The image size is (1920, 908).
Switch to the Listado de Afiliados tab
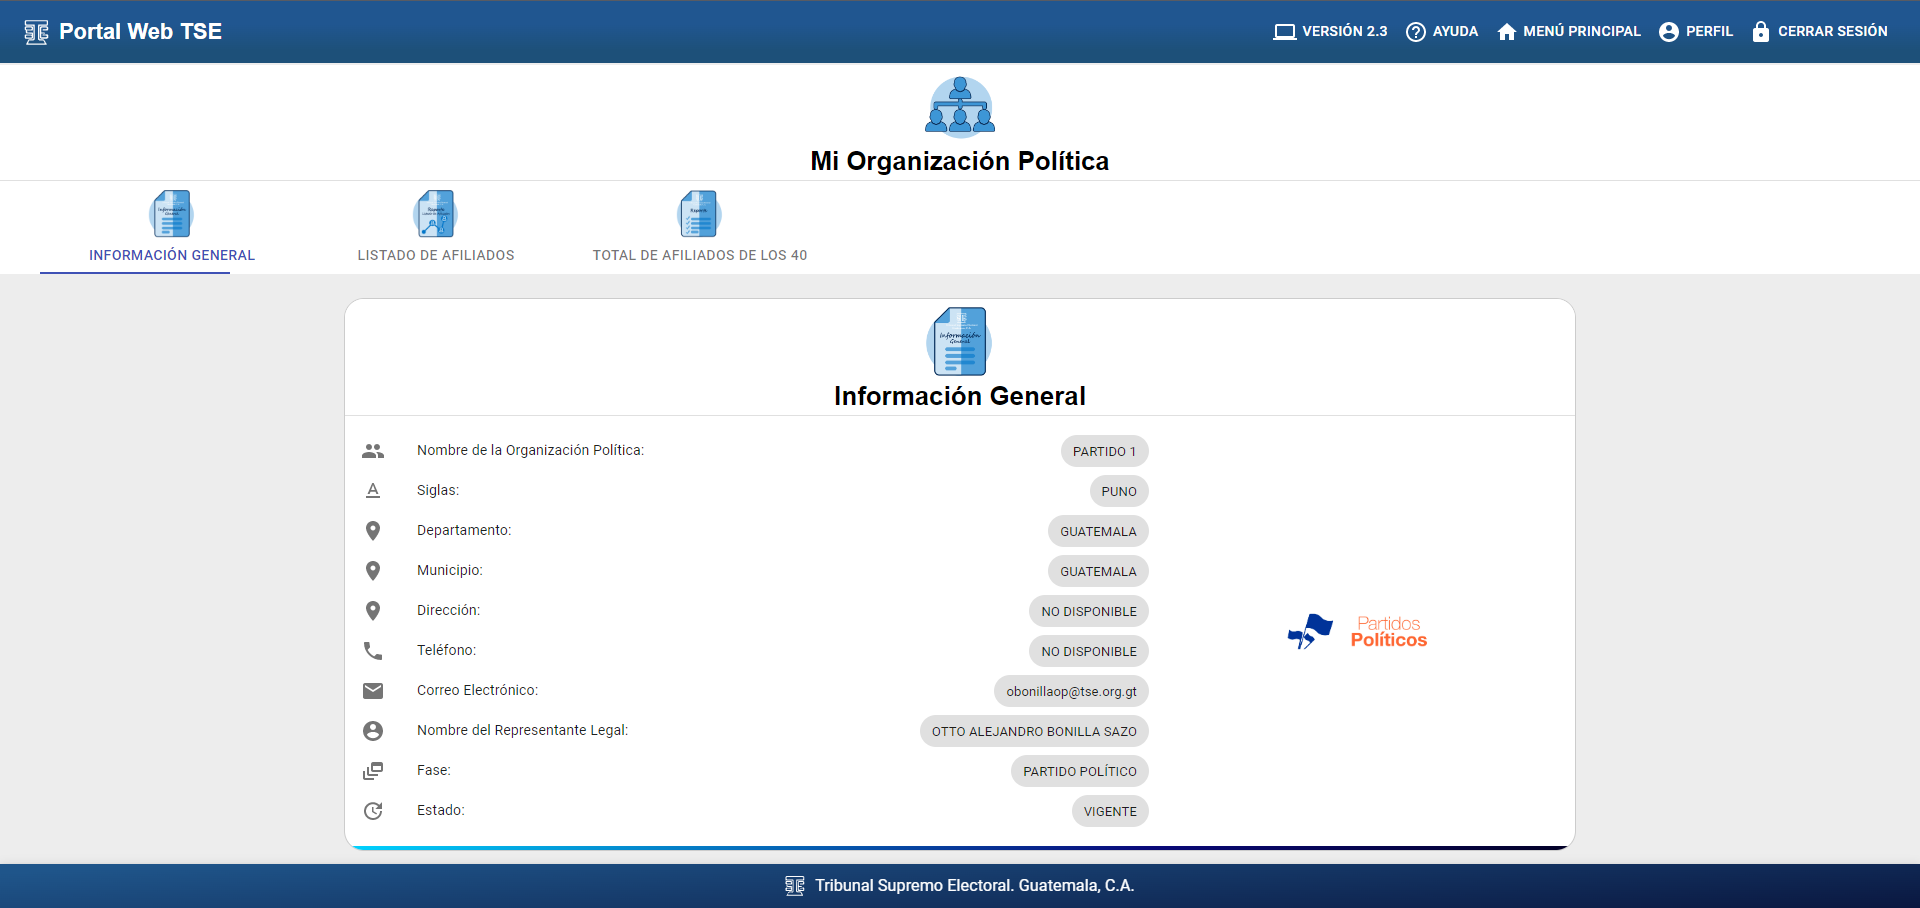pos(436,255)
